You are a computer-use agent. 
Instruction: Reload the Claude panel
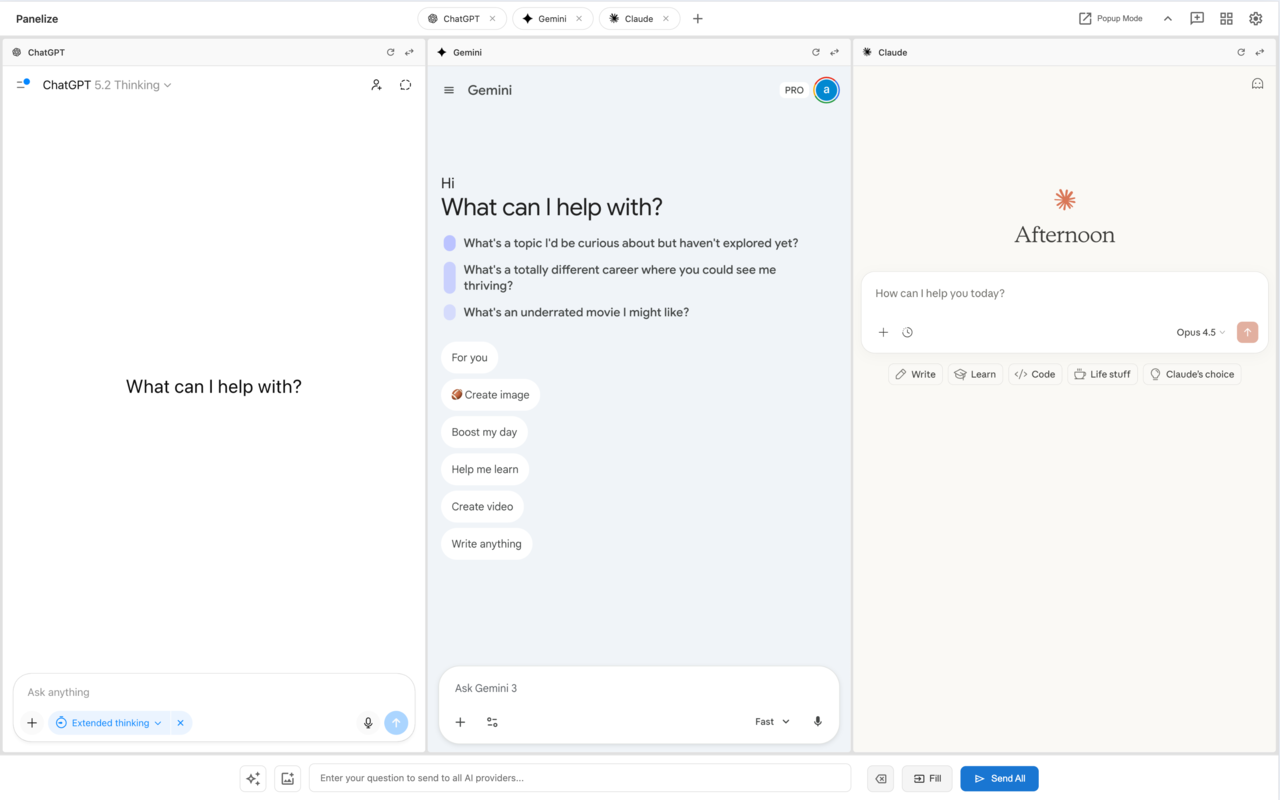tap(1241, 52)
